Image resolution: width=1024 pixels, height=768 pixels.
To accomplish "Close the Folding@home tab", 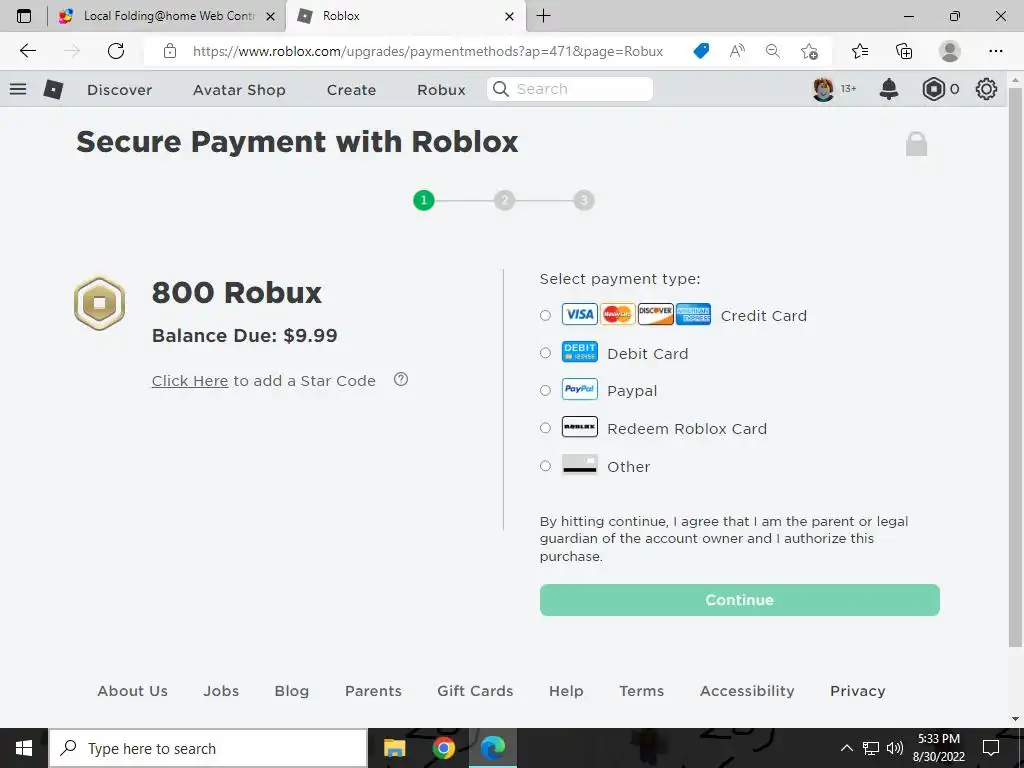I will [270, 16].
